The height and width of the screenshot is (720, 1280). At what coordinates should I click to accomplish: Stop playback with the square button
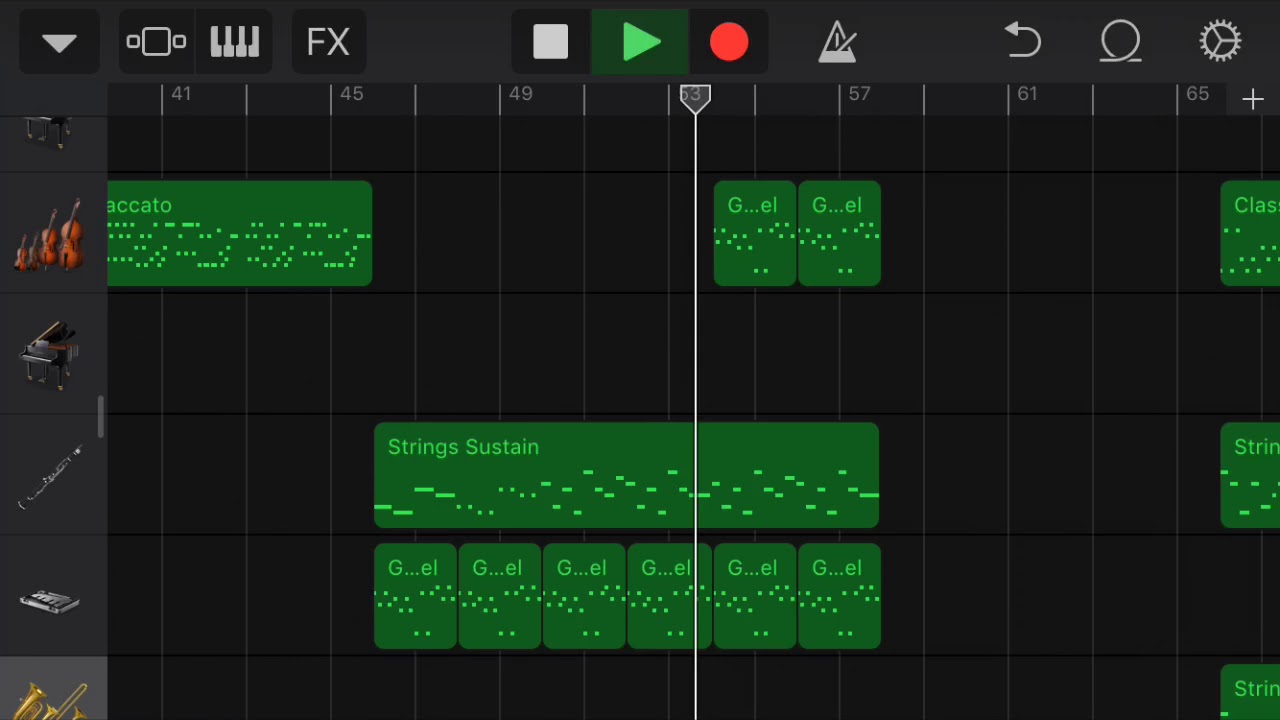point(551,42)
